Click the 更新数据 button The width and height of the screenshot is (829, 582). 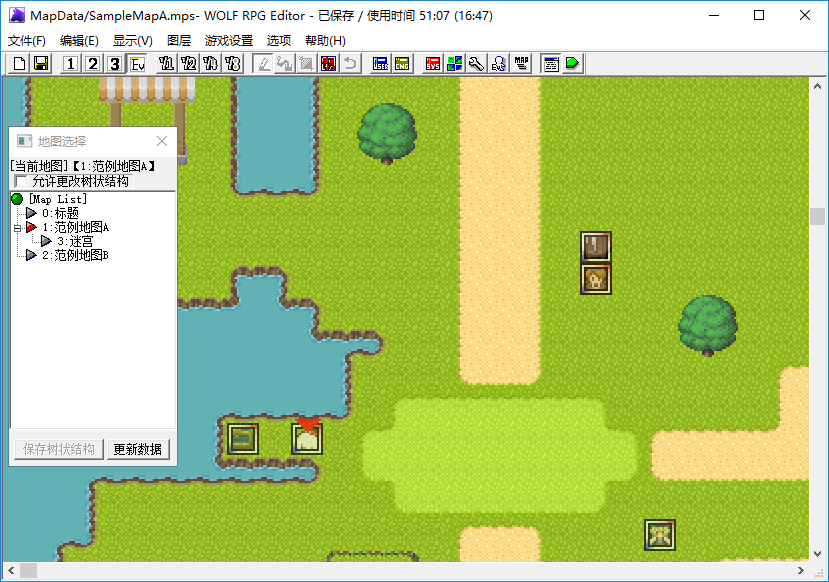point(138,449)
